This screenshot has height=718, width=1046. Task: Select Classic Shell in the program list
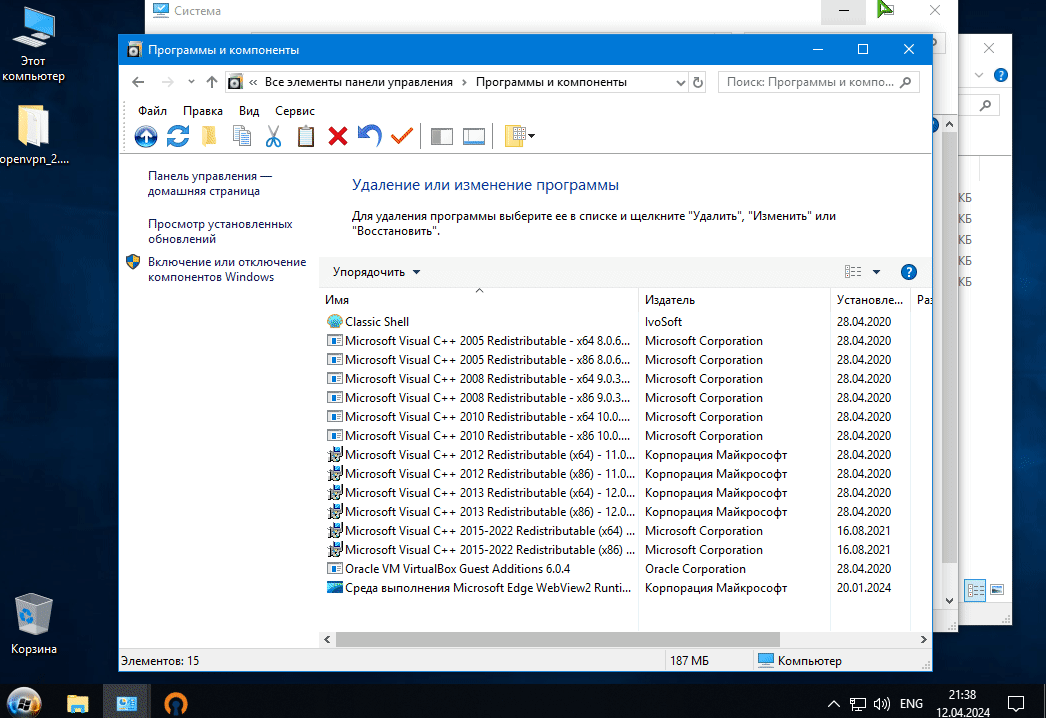pos(377,322)
